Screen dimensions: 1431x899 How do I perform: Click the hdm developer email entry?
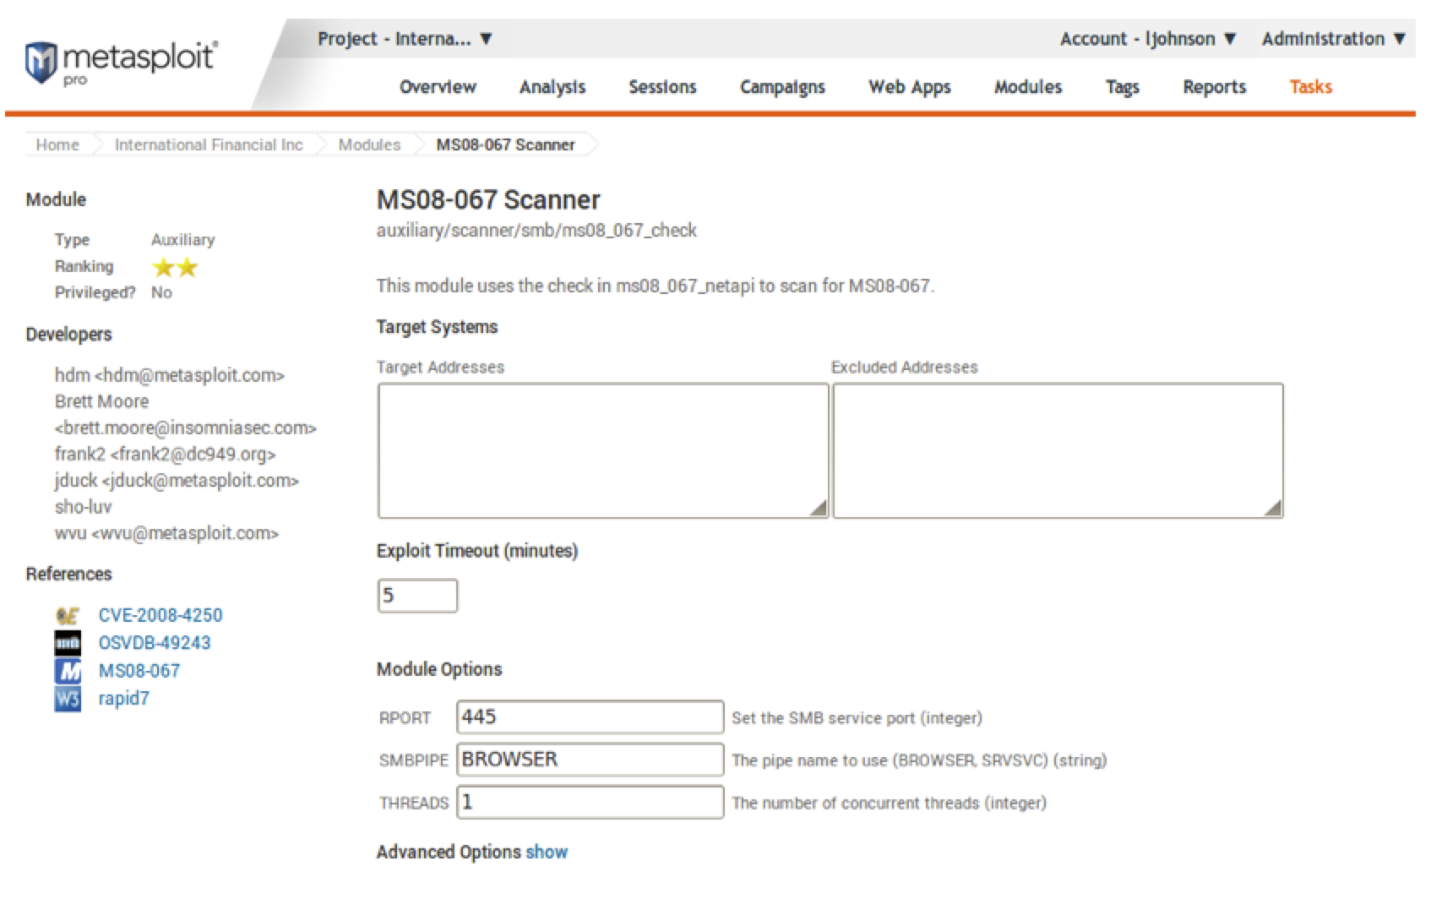coord(169,375)
